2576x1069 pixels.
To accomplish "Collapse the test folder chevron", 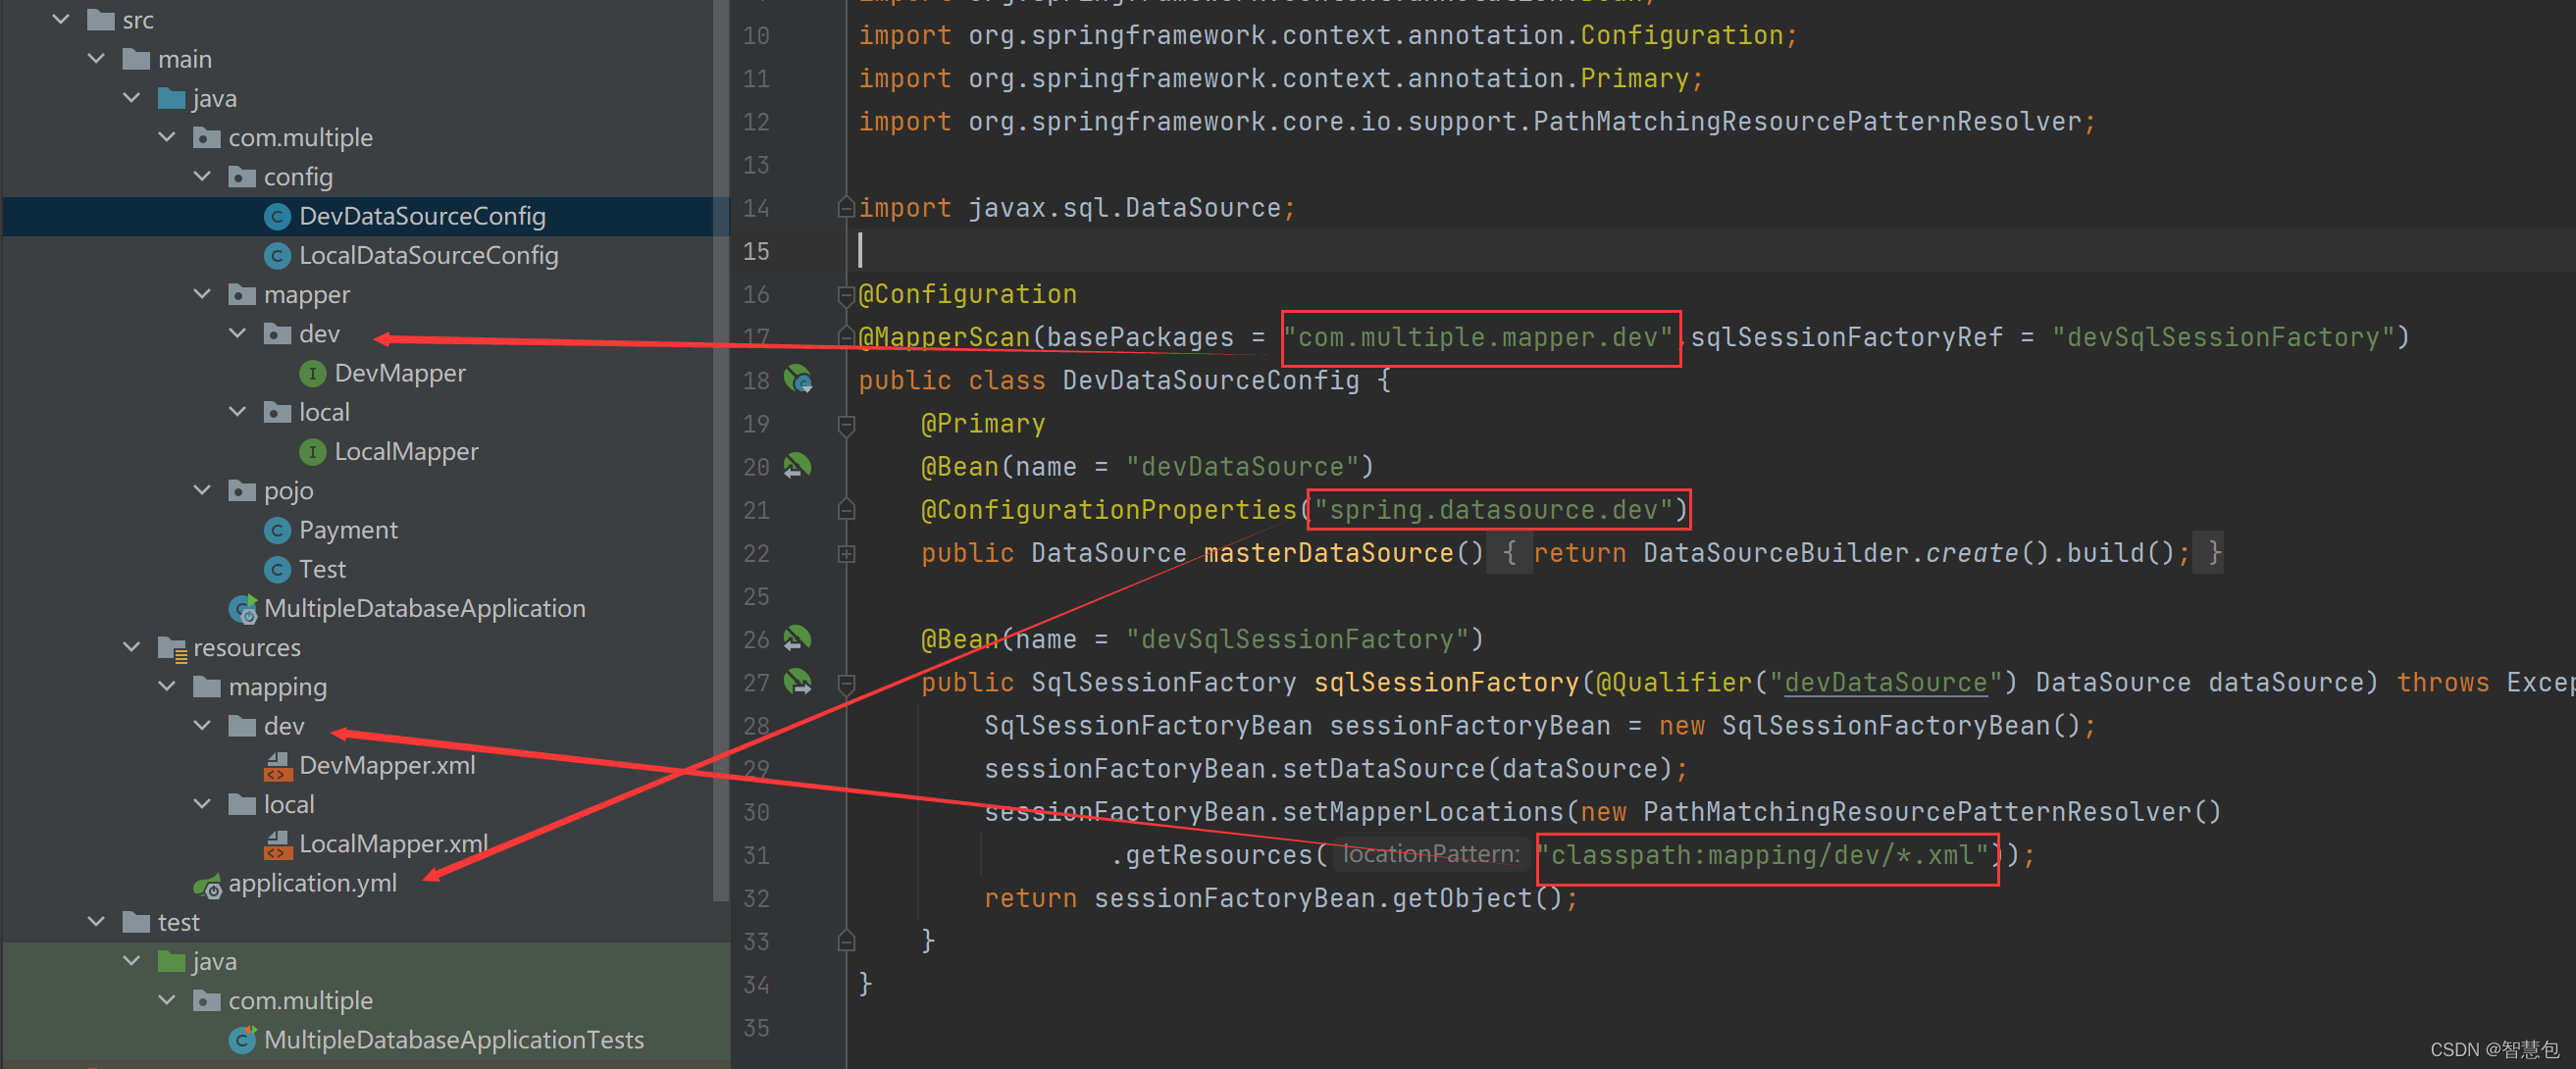I will click(96, 921).
